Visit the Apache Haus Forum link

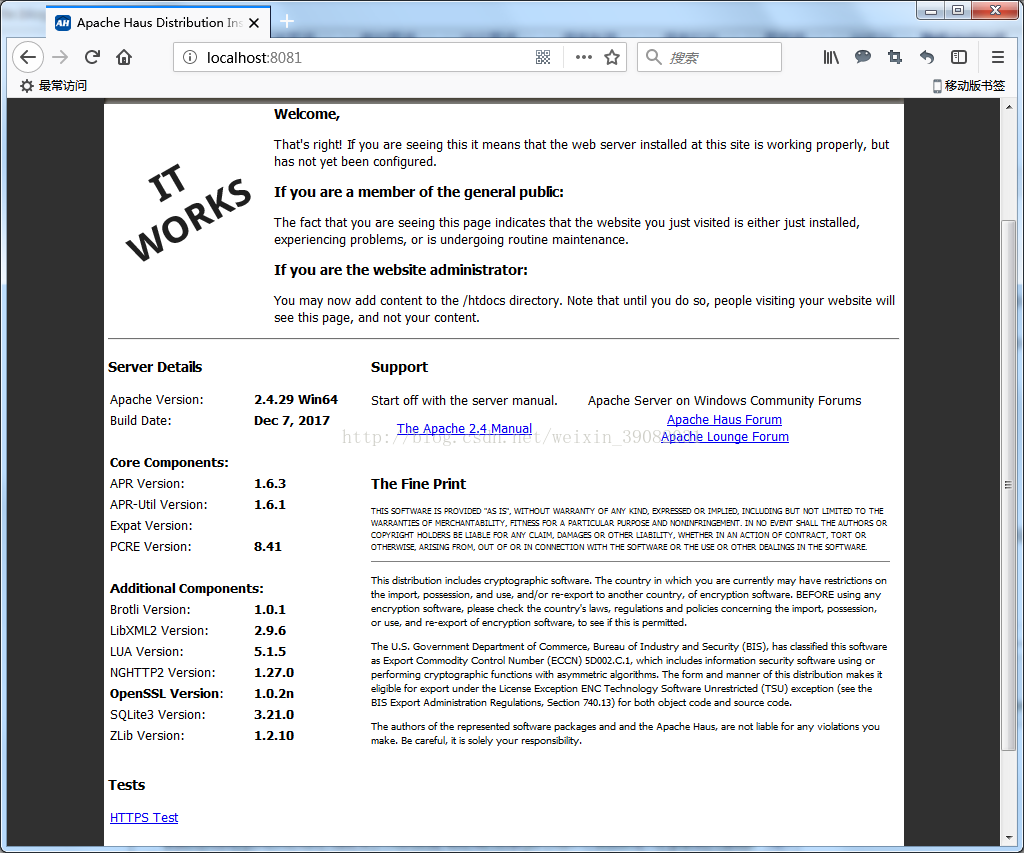click(x=724, y=419)
